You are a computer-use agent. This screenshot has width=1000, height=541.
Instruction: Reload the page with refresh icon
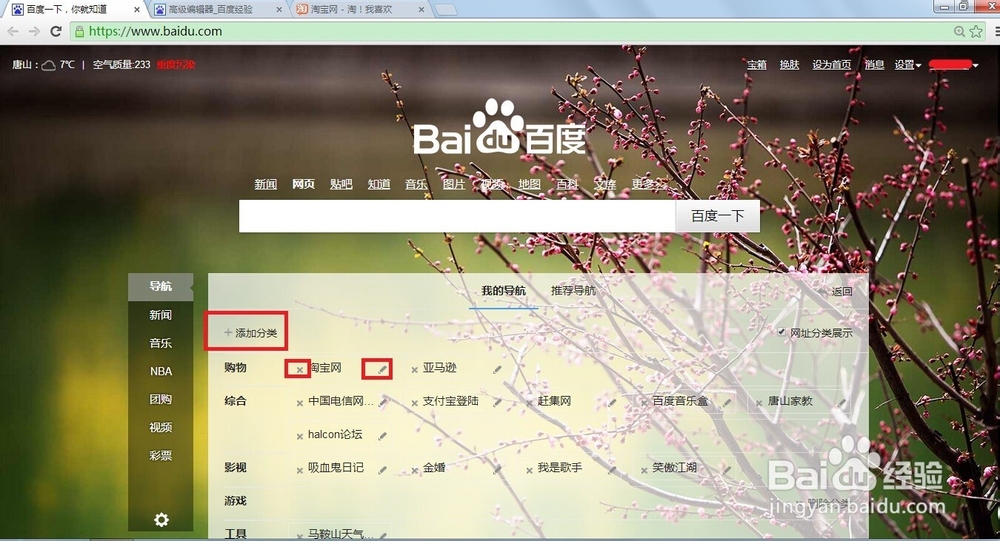pos(55,31)
